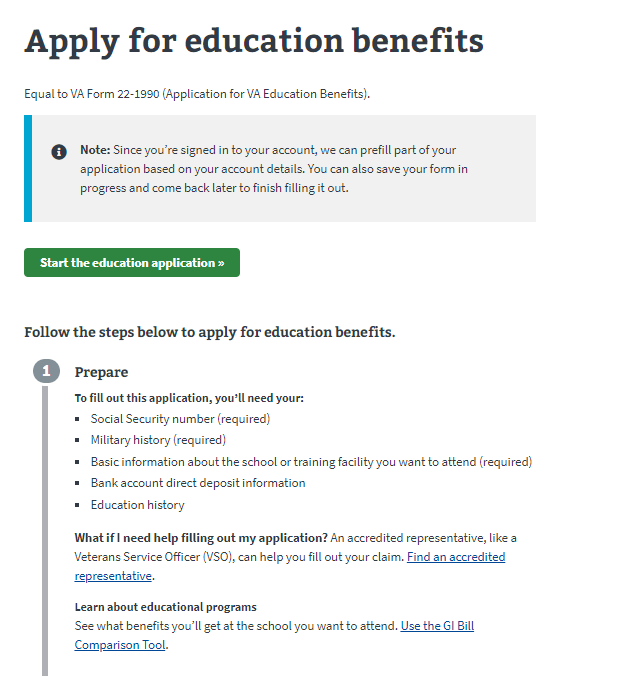The height and width of the screenshot is (676, 625).
Task: Select the Prepare step heading
Action: [x=101, y=372]
